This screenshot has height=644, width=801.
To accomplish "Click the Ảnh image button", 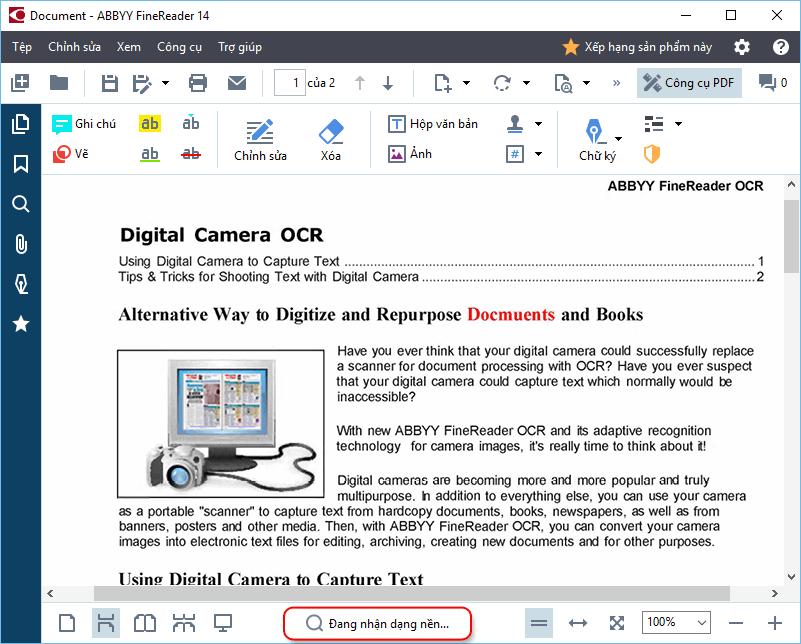I will (x=410, y=154).
